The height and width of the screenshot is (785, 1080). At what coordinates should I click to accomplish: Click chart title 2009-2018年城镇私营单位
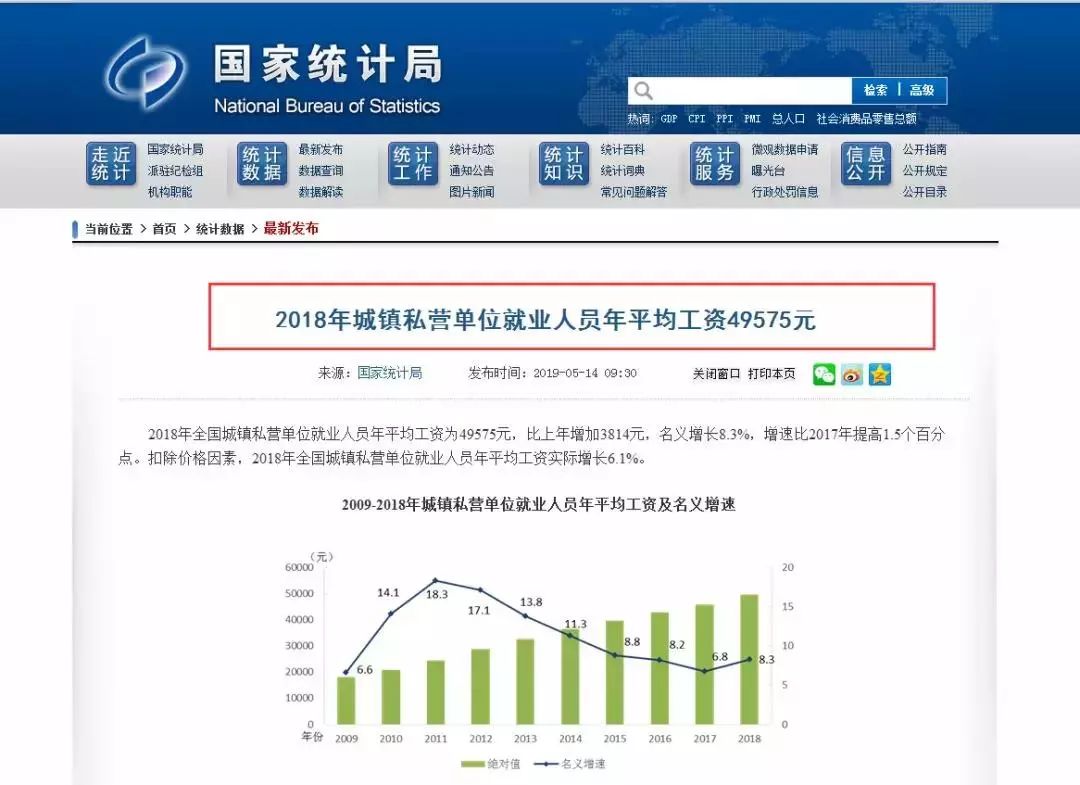coord(539,505)
